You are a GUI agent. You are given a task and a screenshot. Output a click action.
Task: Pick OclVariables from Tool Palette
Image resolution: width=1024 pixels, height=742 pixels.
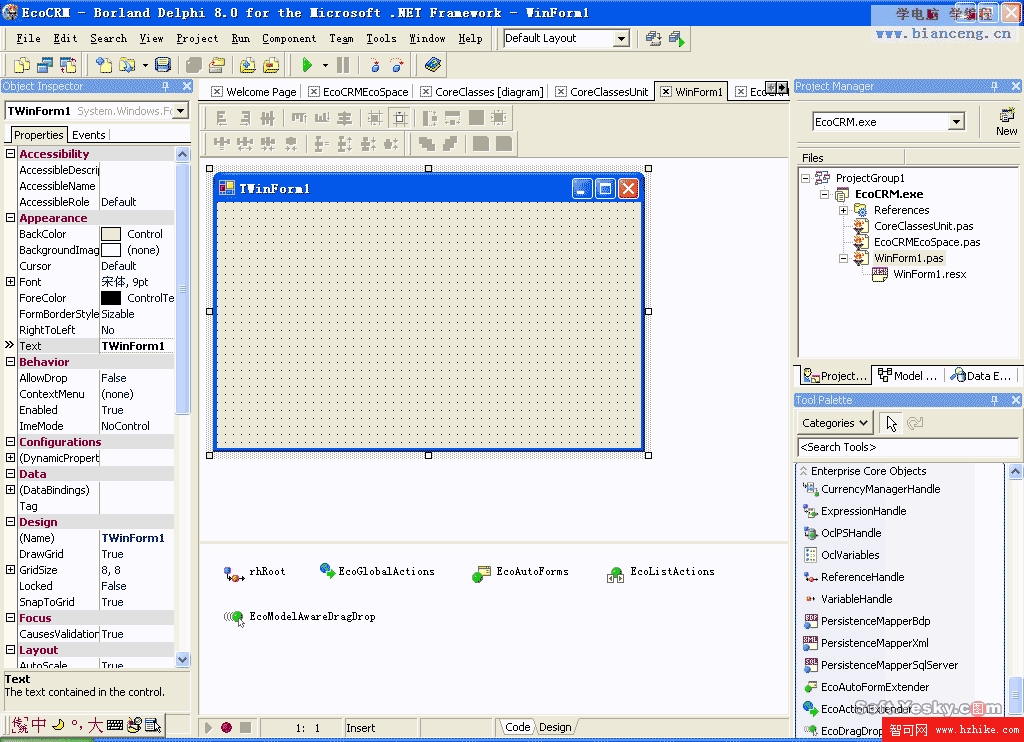tap(842, 555)
